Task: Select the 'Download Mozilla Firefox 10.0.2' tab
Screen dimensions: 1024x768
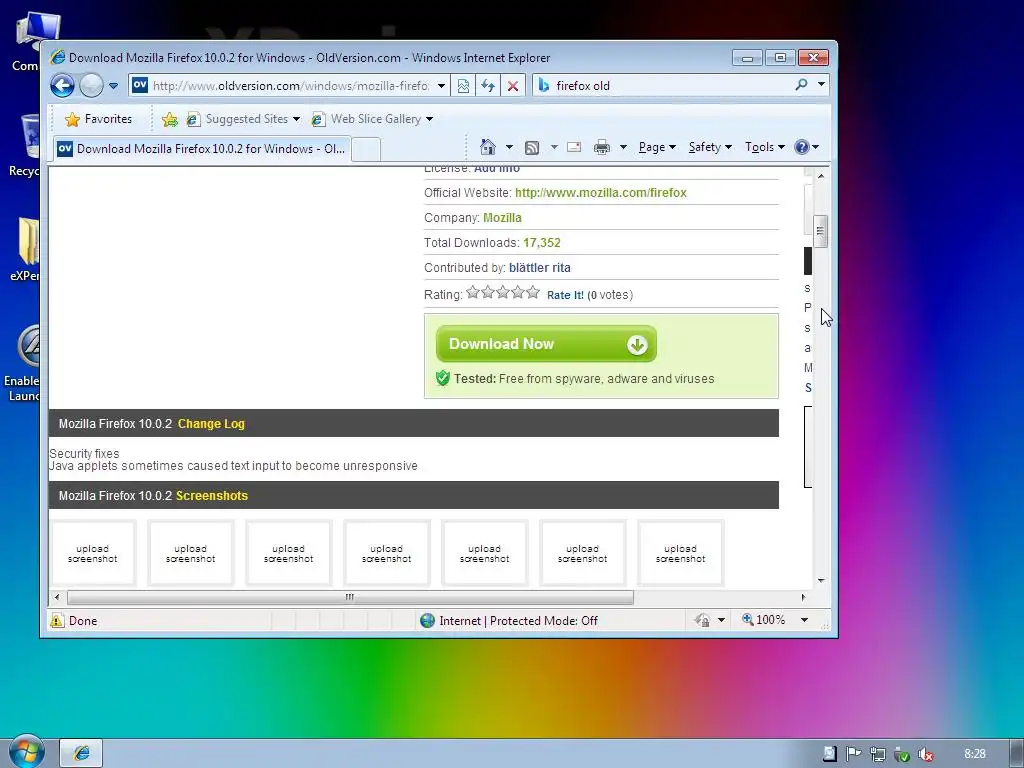Action: 202,149
